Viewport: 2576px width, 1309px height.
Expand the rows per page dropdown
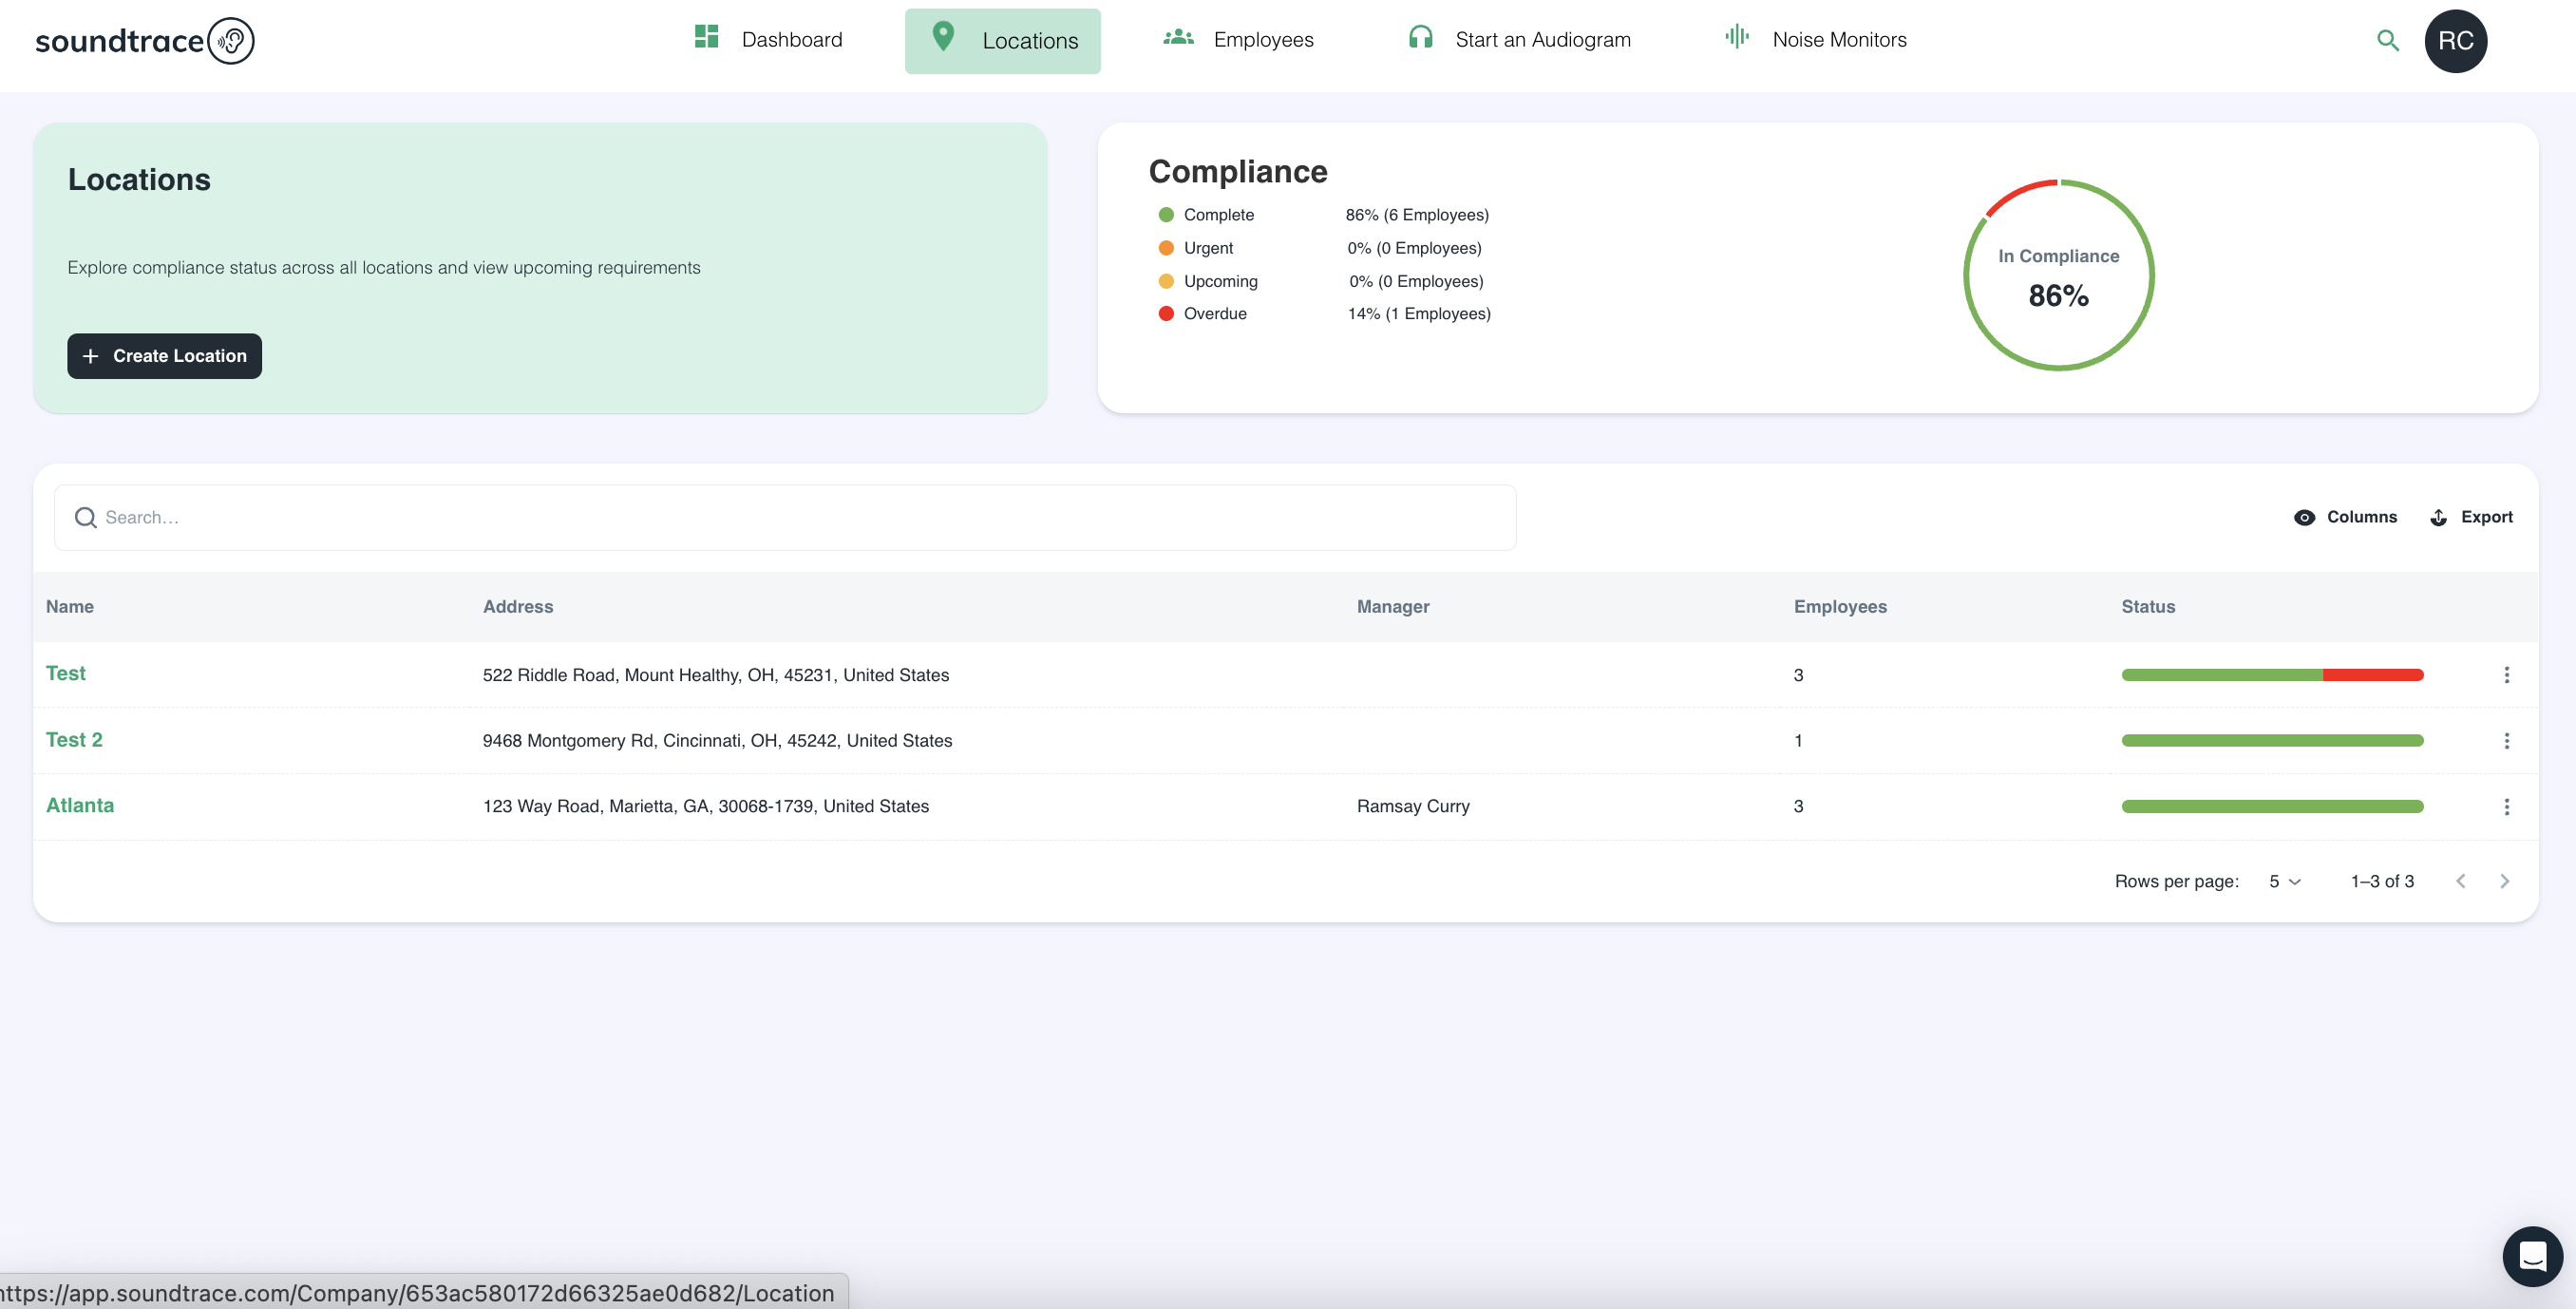[2284, 881]
